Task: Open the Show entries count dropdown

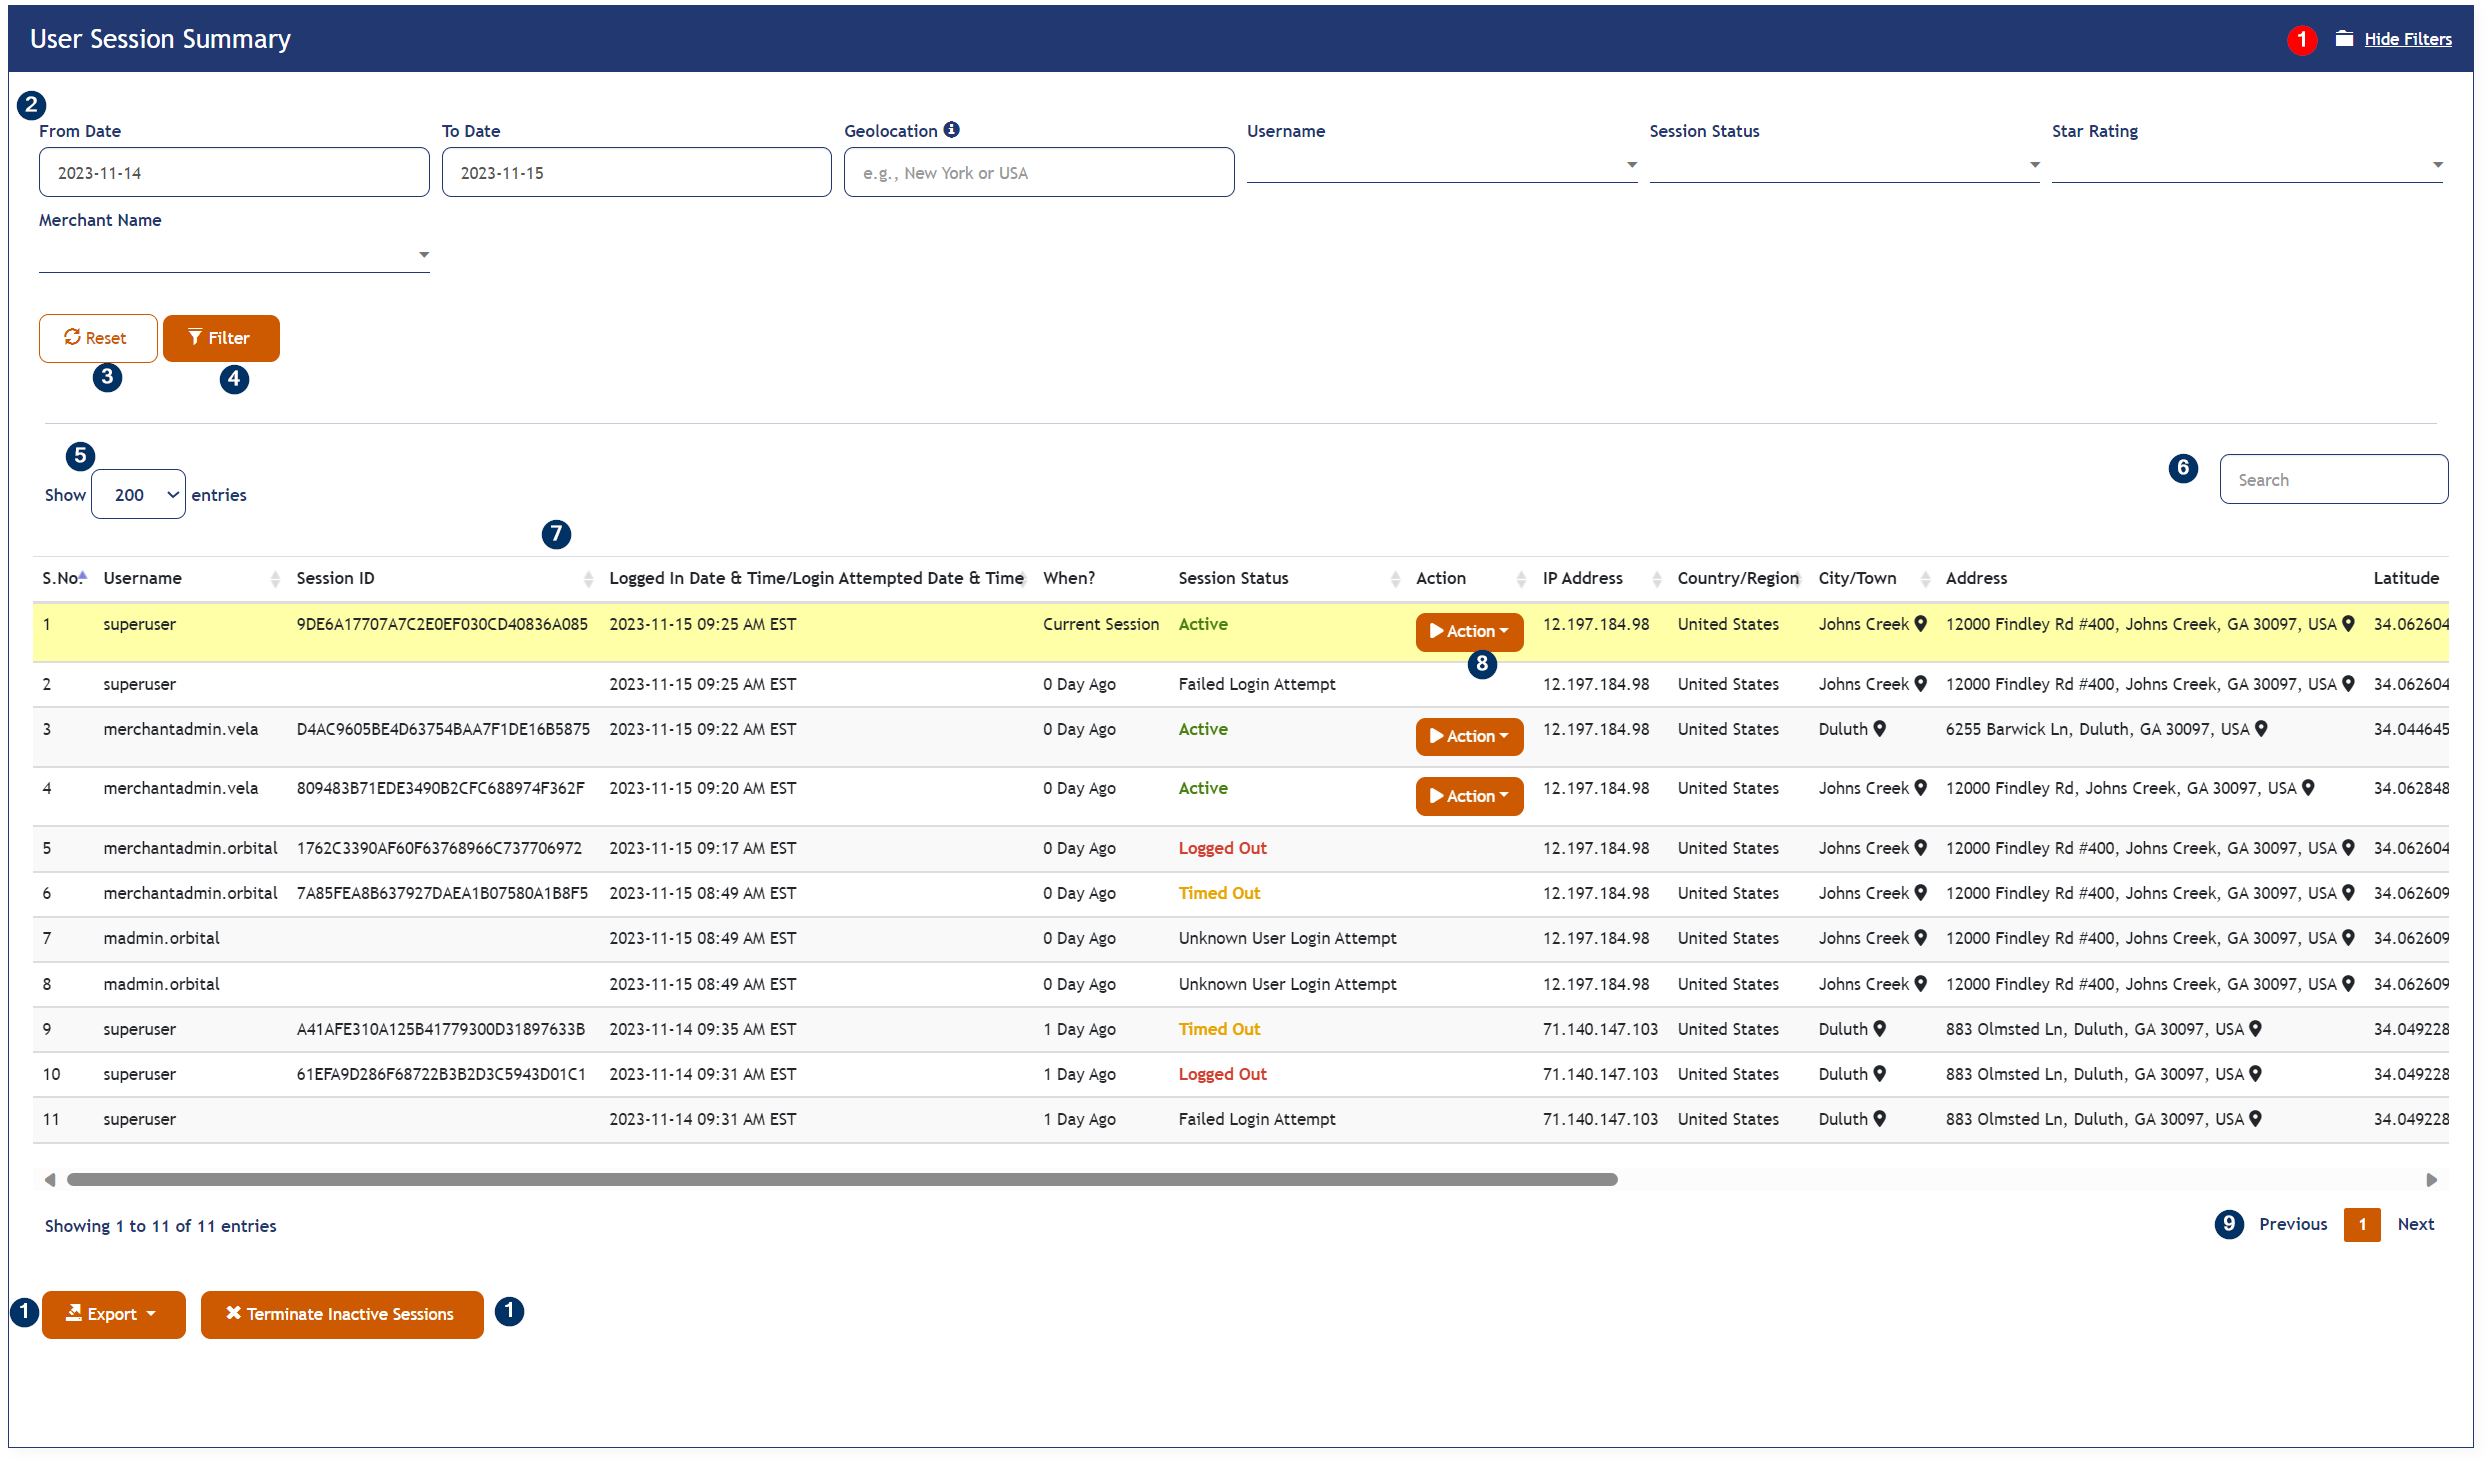Action: pos(138,495)
